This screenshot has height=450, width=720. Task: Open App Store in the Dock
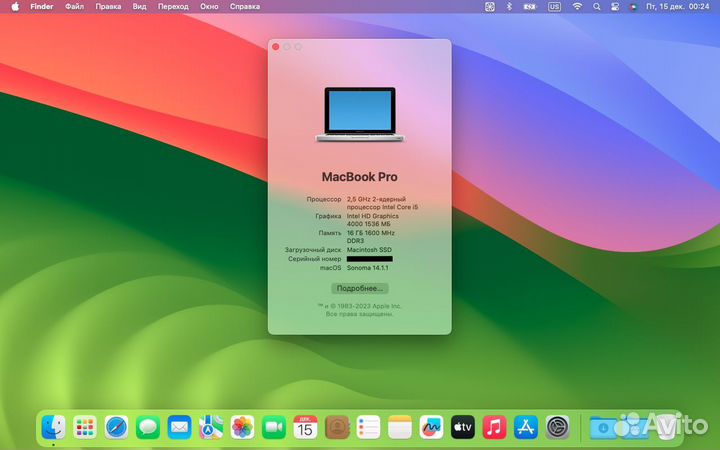(526, 428)
